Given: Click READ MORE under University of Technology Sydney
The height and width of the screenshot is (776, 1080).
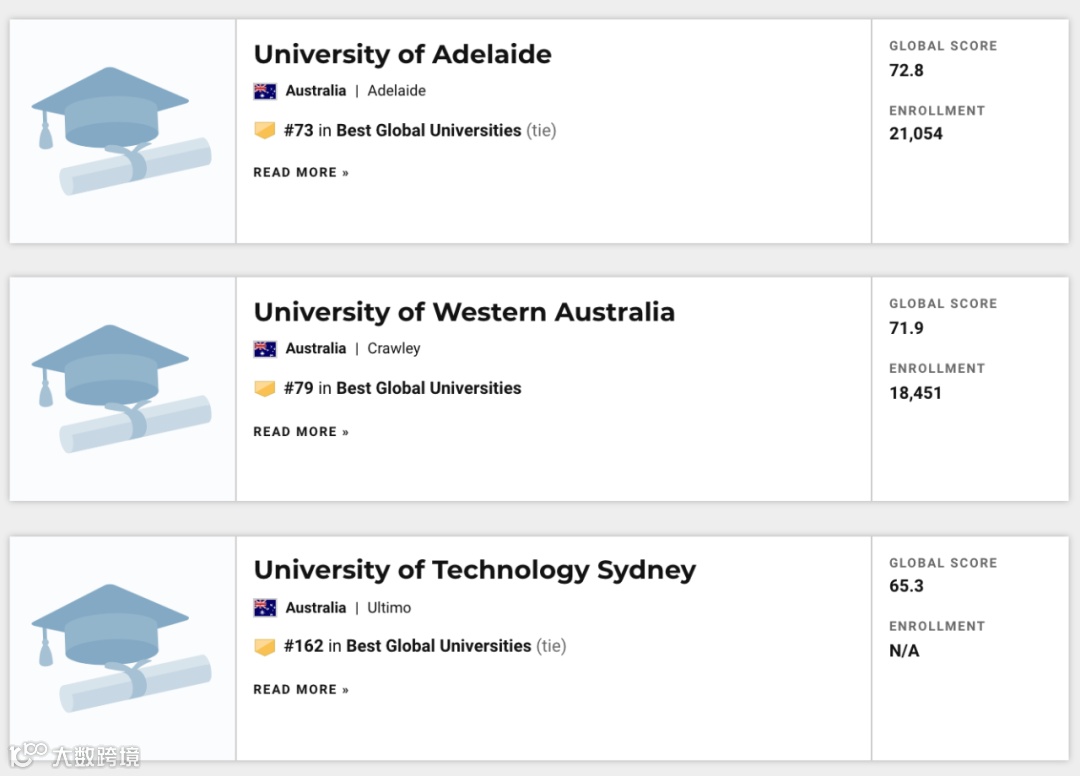Looking at the screenshot, I should pyautogui.click(x=301, y=690).
